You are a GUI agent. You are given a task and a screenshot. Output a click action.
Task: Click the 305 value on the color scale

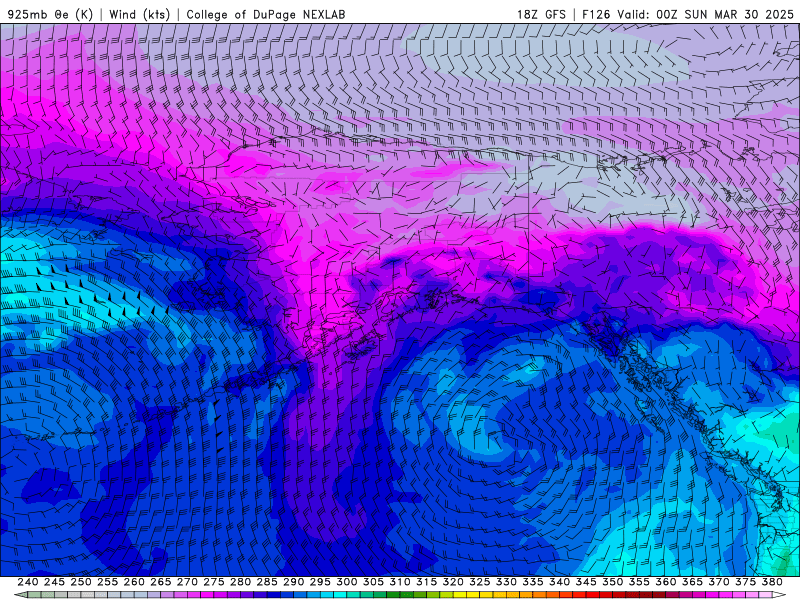pos(373,582)
